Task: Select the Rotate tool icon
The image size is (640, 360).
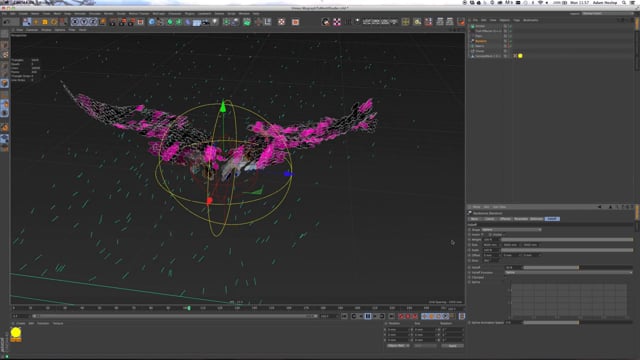Action: pos(54,22)
